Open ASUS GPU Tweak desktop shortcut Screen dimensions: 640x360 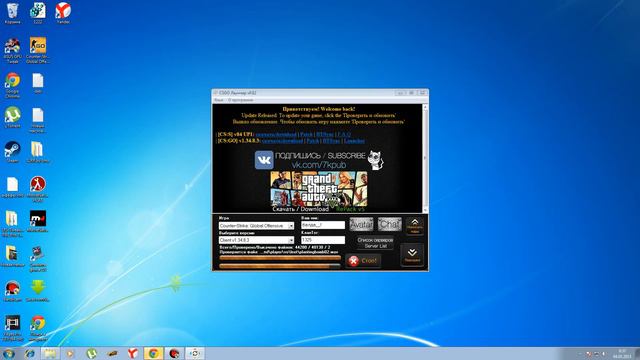[x=13, y=50]
